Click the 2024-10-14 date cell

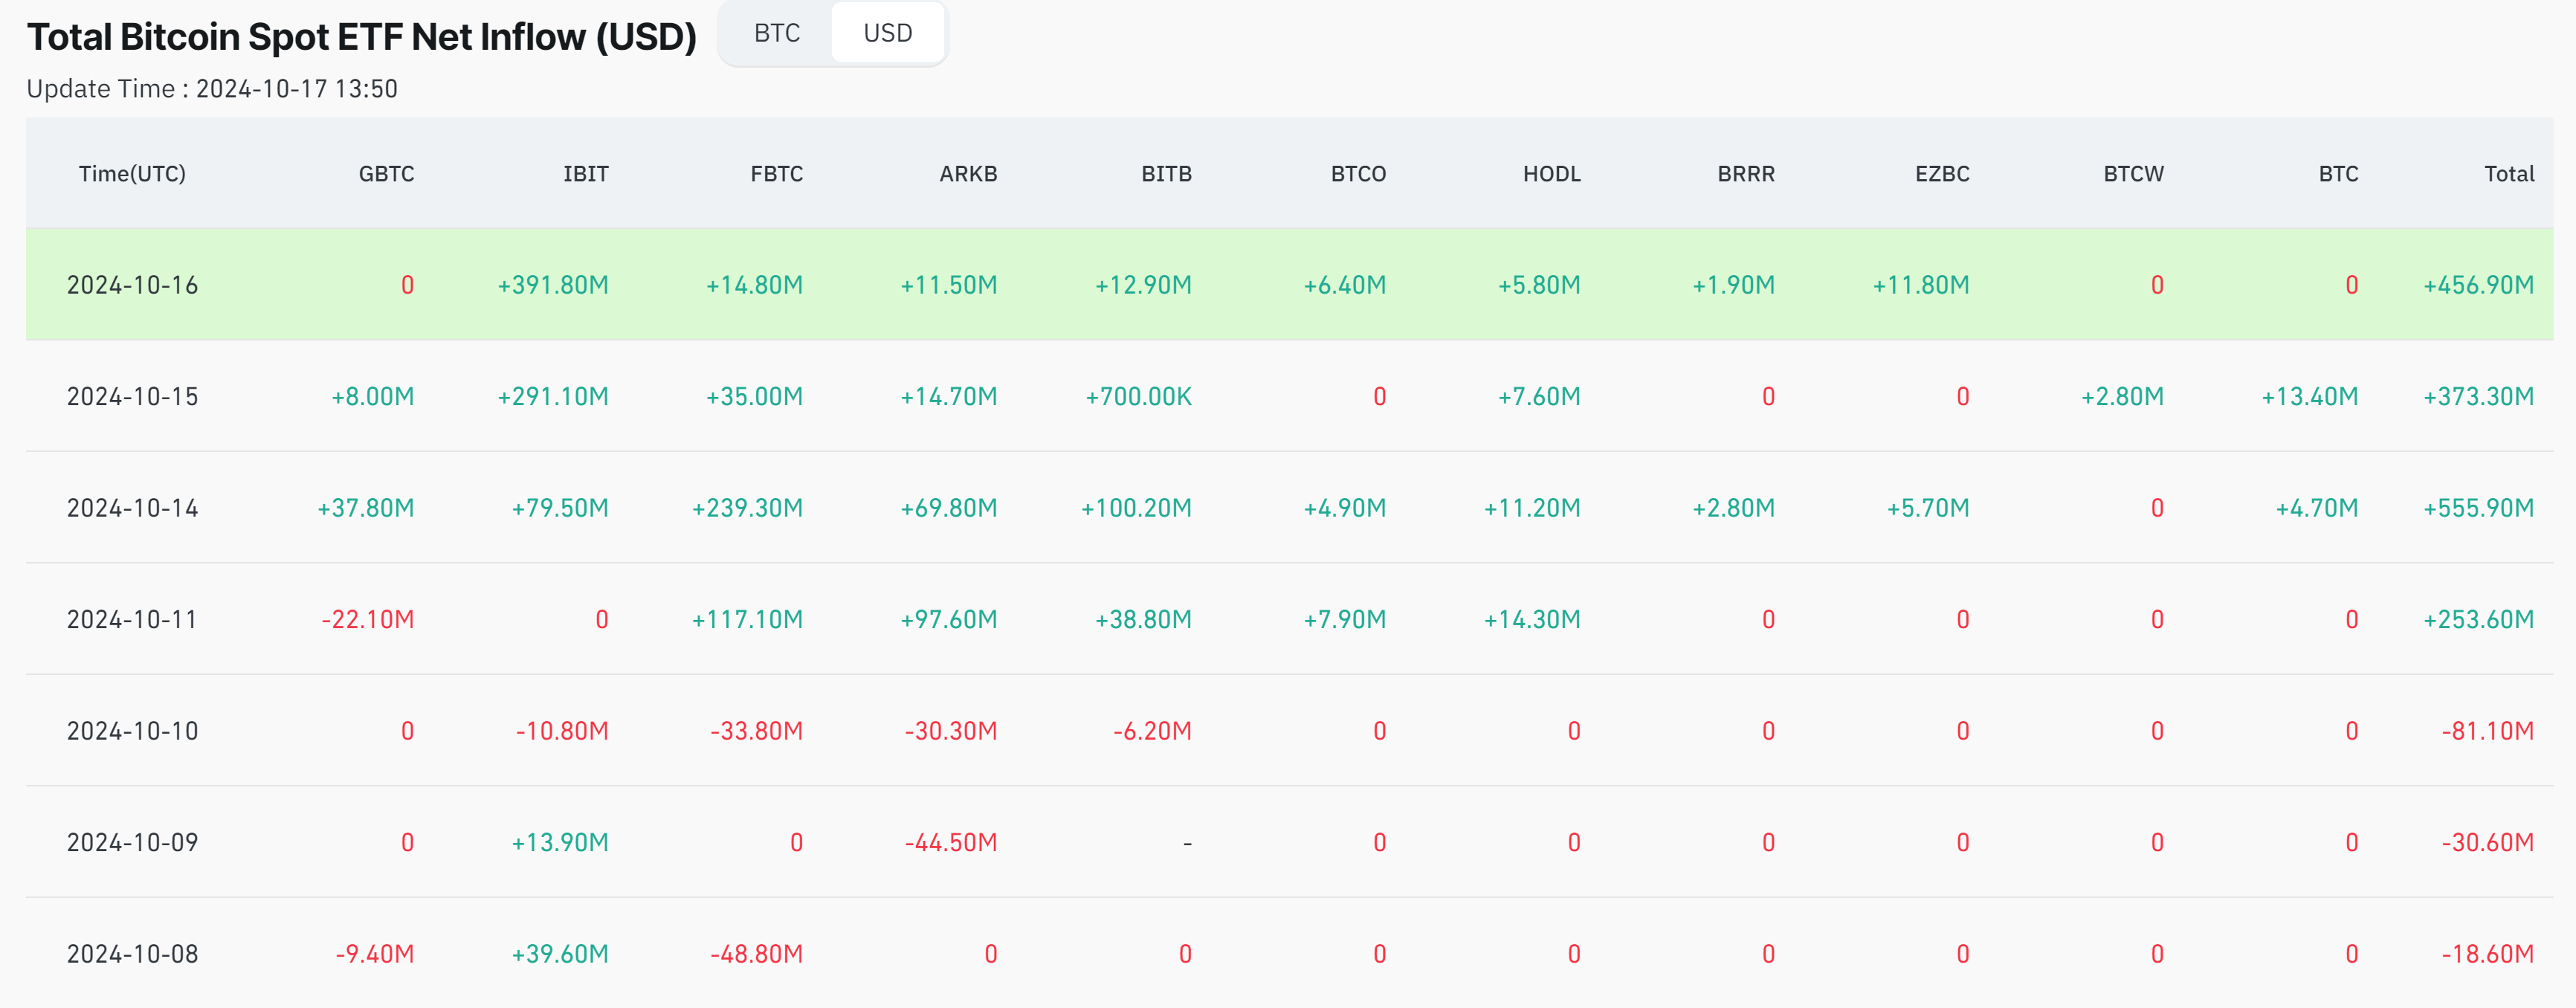tap(132, 508)
